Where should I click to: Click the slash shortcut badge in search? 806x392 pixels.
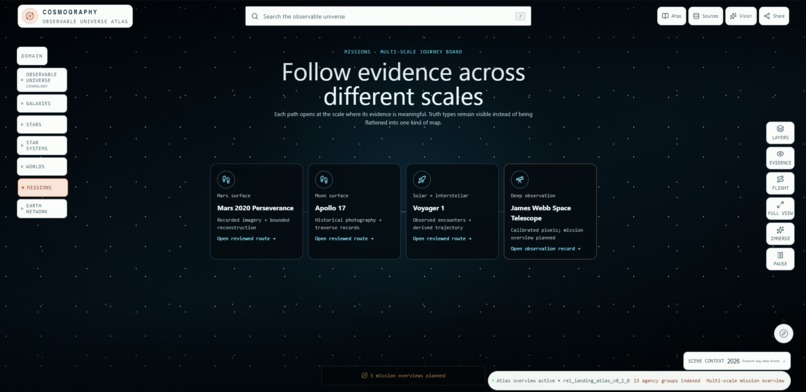tap(520, 16)
